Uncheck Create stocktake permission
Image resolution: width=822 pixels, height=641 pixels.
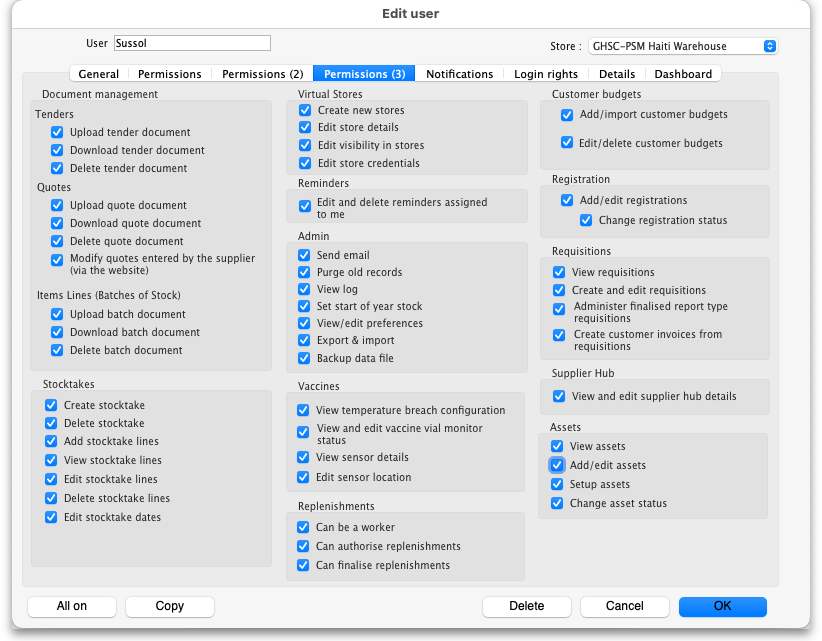[51, 405]
